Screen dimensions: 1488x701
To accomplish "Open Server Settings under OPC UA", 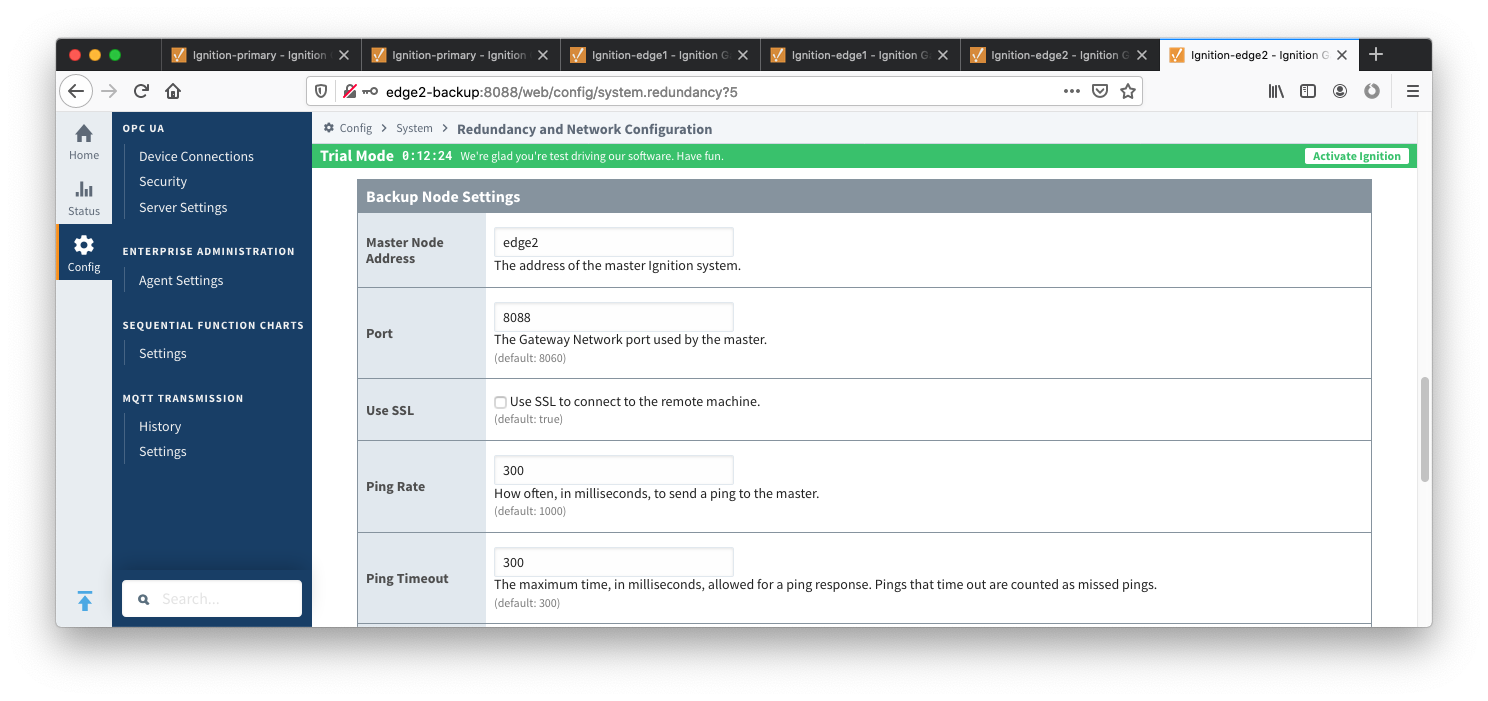I will click(183, 208).
